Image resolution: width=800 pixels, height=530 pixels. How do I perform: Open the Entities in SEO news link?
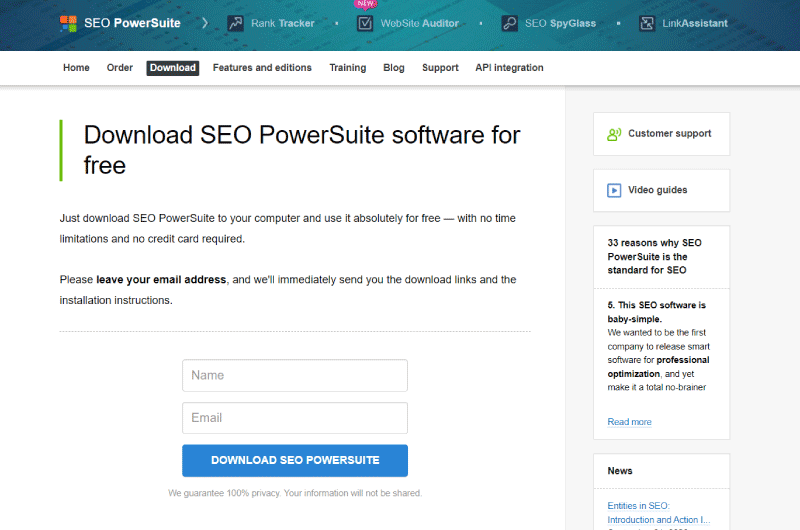(658, 513)
